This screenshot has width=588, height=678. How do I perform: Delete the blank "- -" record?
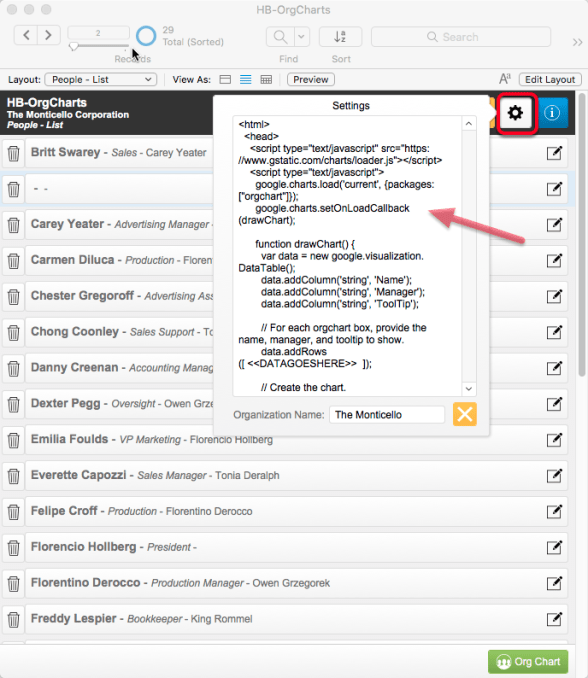pyautogui.click(x=13, y=189)
